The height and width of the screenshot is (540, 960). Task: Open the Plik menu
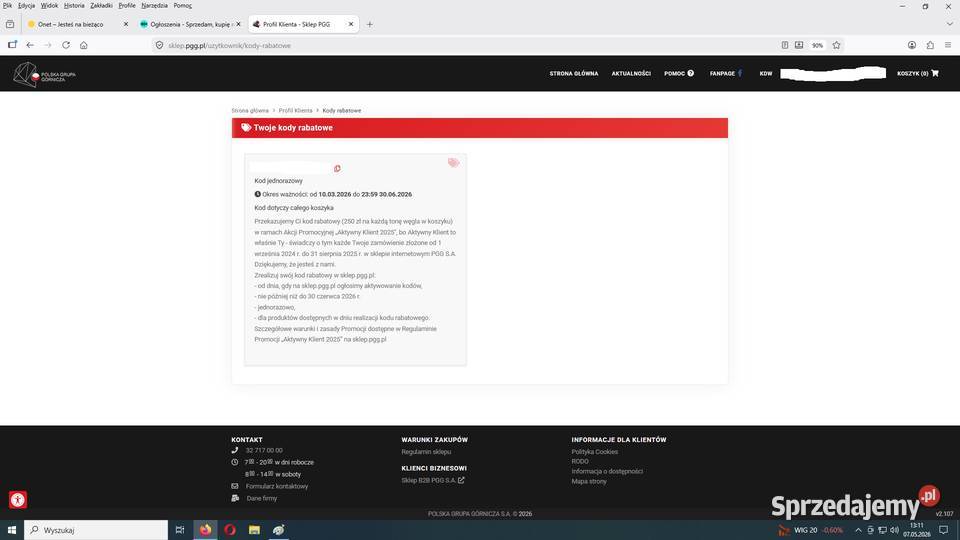(x=7, y=6)
